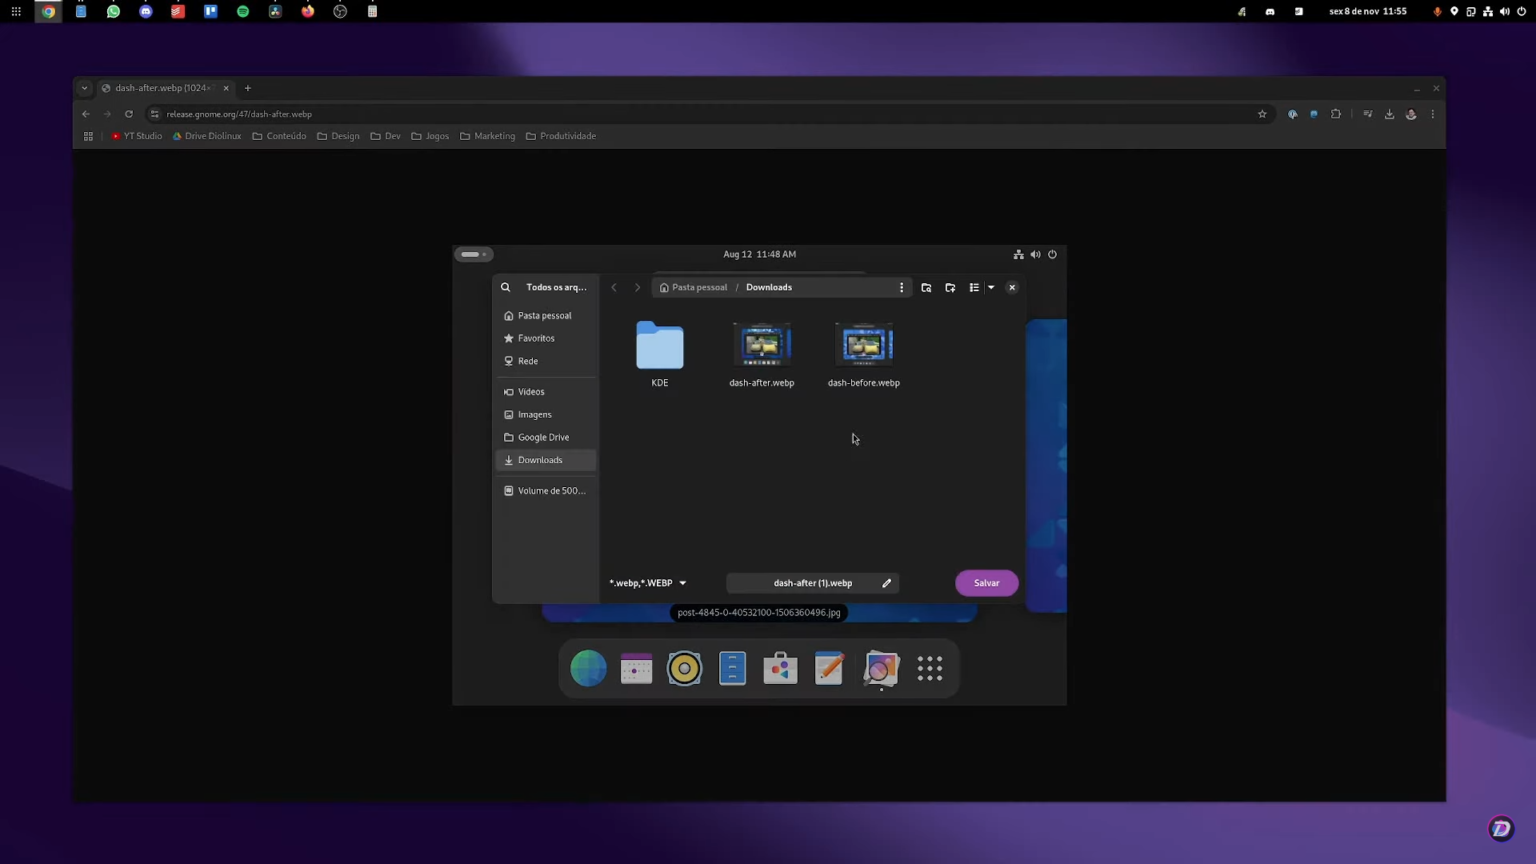The width and height of the screenshot is (1536, 864).
Task: Open the Image Viewer from the dock
Action: [x=881, y=668]
